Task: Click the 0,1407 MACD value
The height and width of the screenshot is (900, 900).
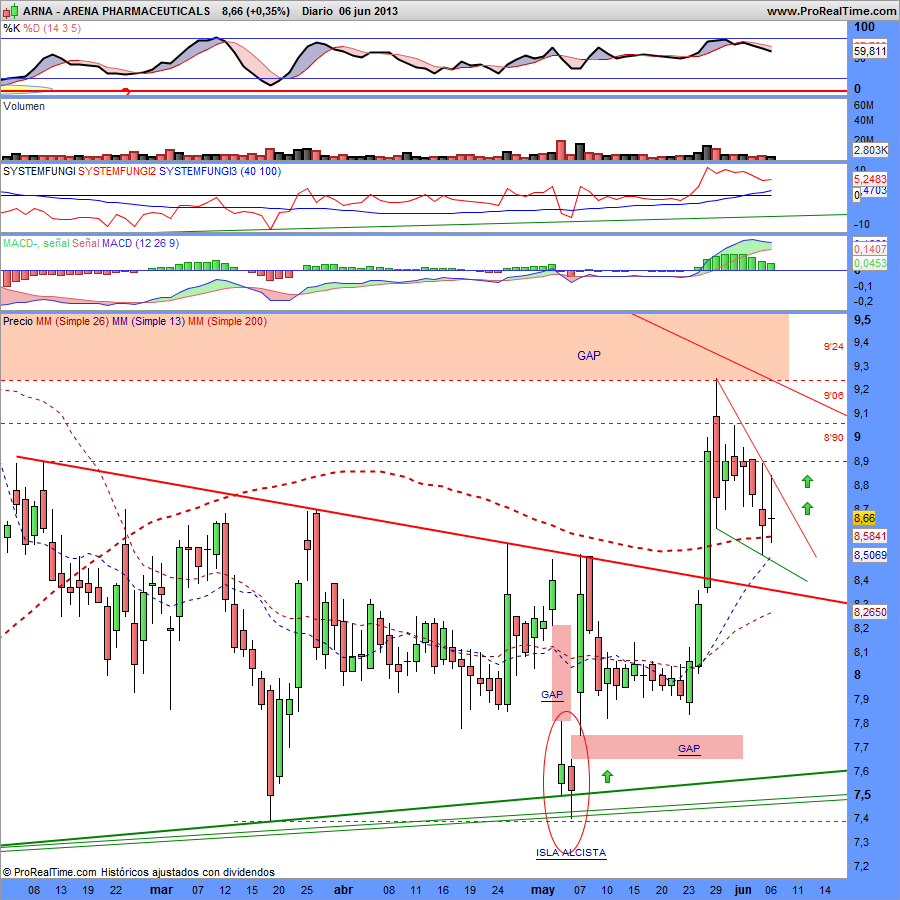Action: pyautogui.click(x=870, y=249)
